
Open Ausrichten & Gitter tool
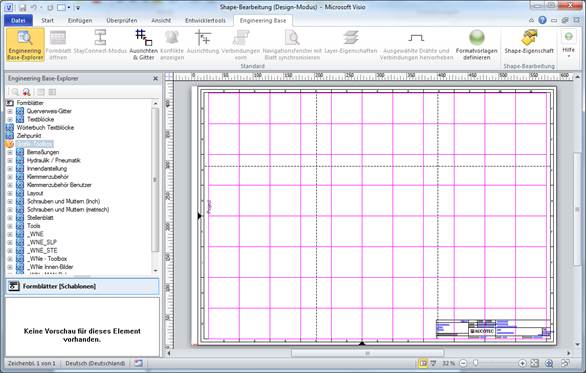[144, 45]
